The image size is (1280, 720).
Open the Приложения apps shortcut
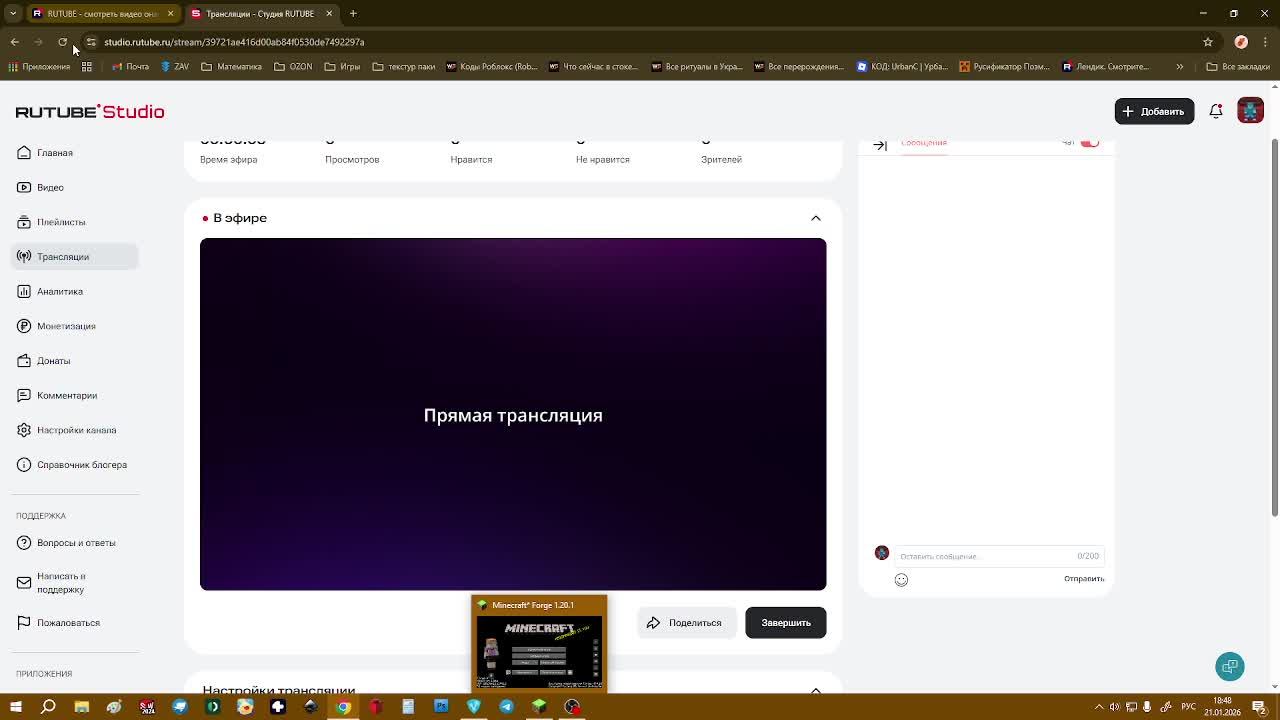coord(39,67)
